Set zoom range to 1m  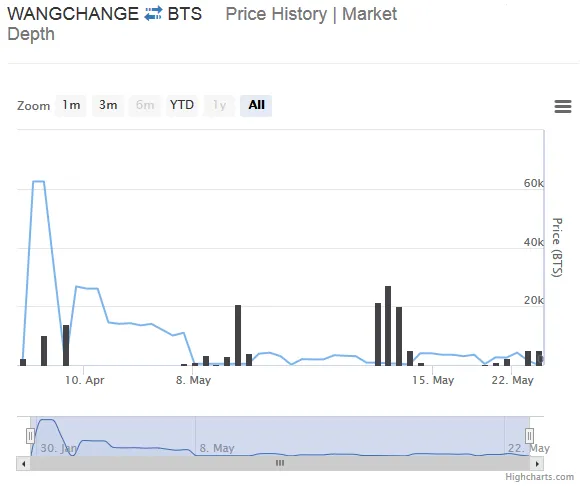pyautogui.click(x=71, y=106)
